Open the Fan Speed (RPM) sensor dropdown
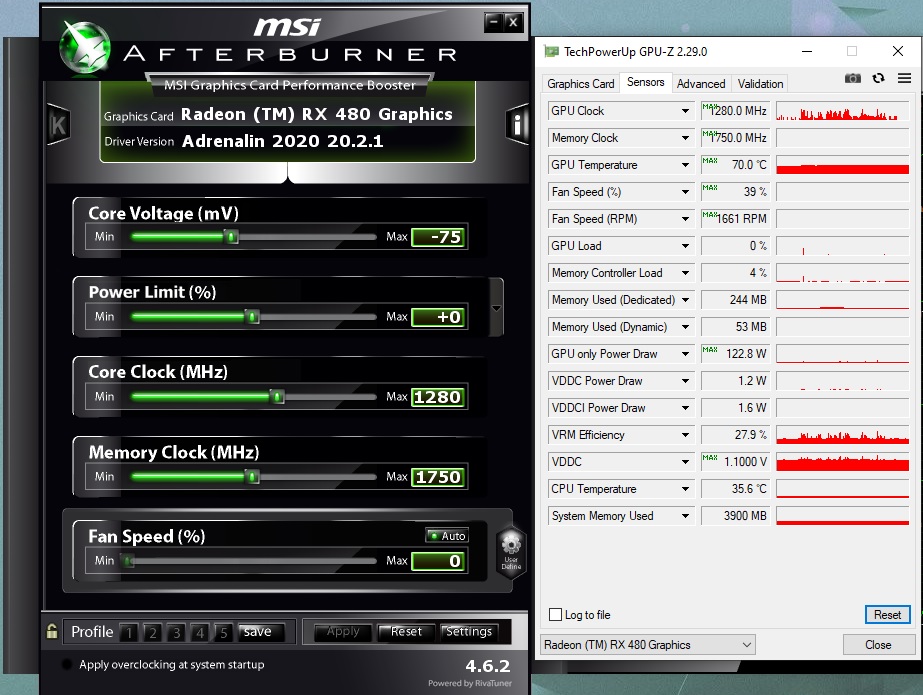The image size is (923, 695). pos(685,219)
